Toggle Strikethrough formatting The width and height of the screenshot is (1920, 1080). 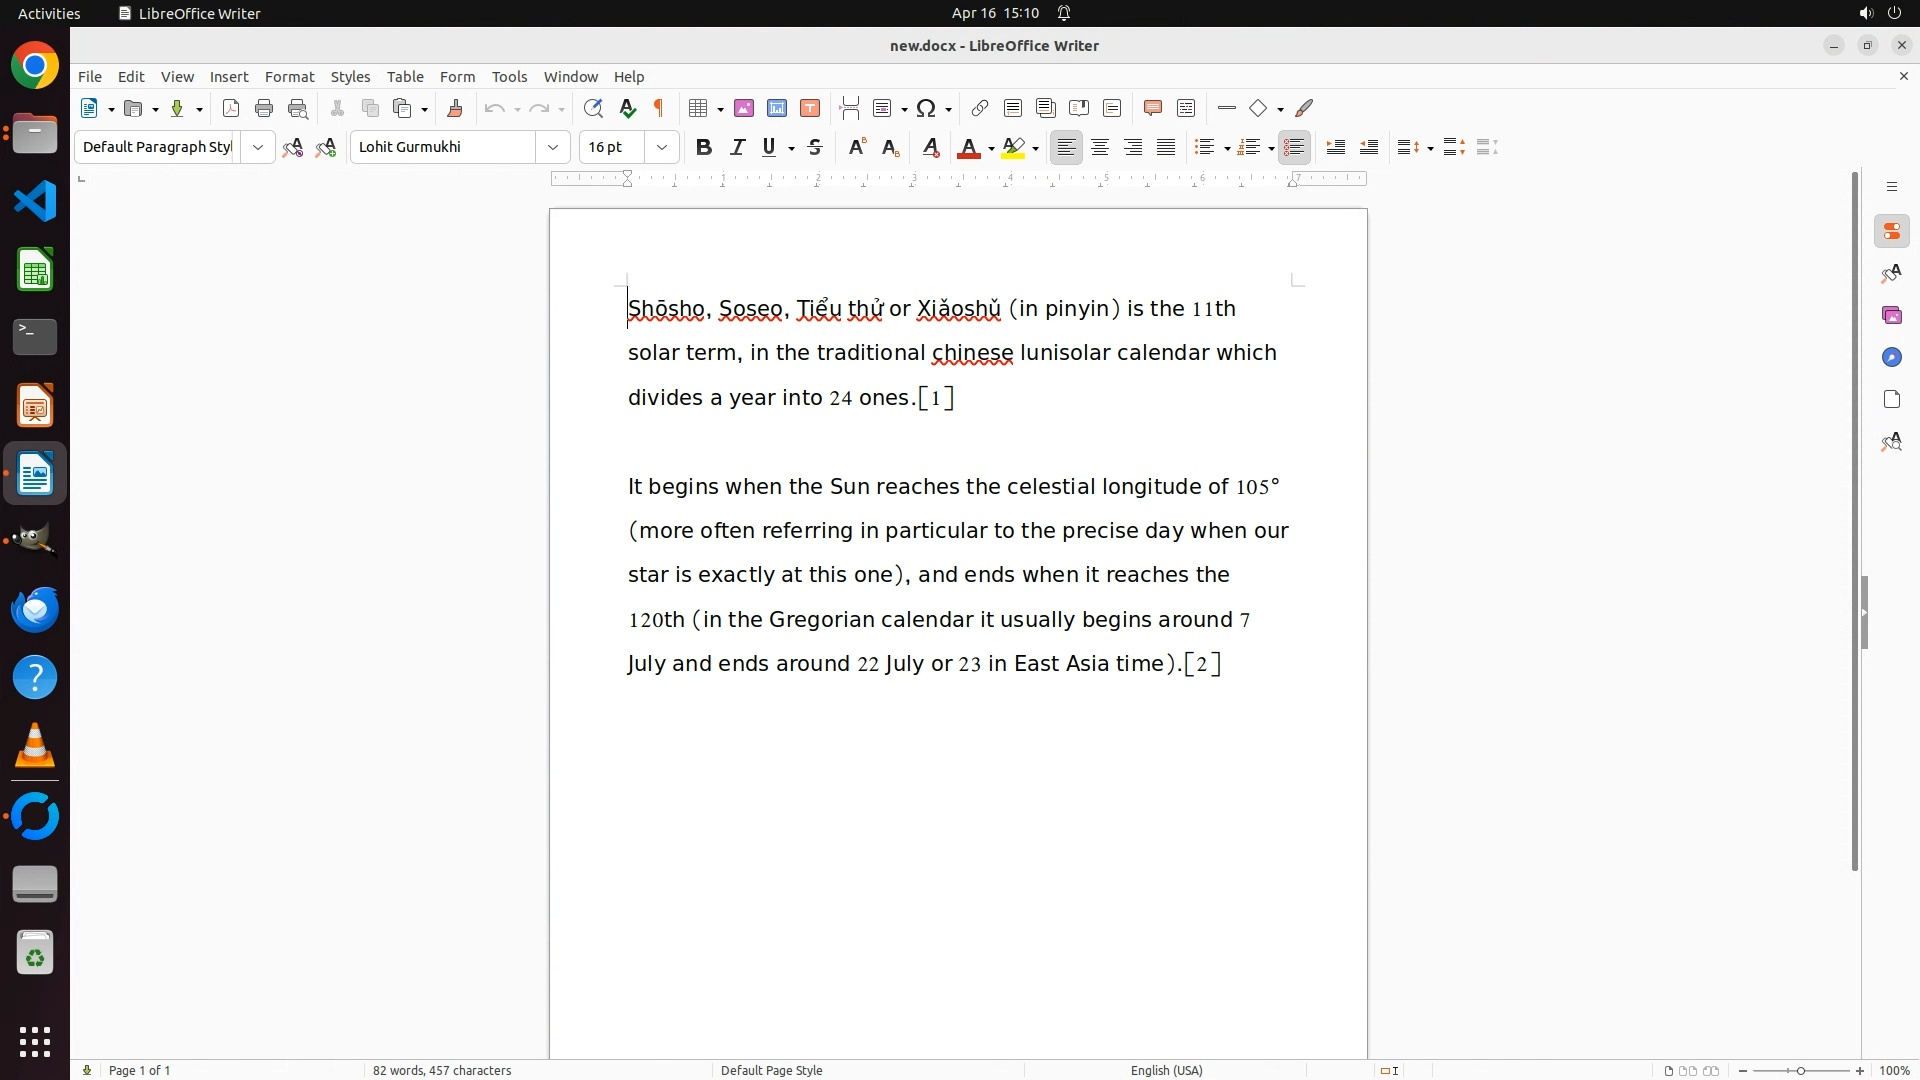pyautogui.click(x=815, y=147)
